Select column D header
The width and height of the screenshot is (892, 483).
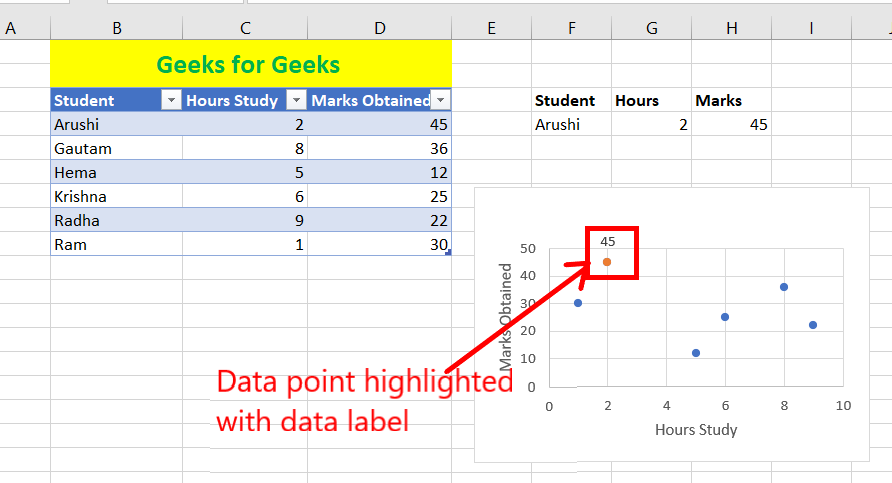(379, 28)
